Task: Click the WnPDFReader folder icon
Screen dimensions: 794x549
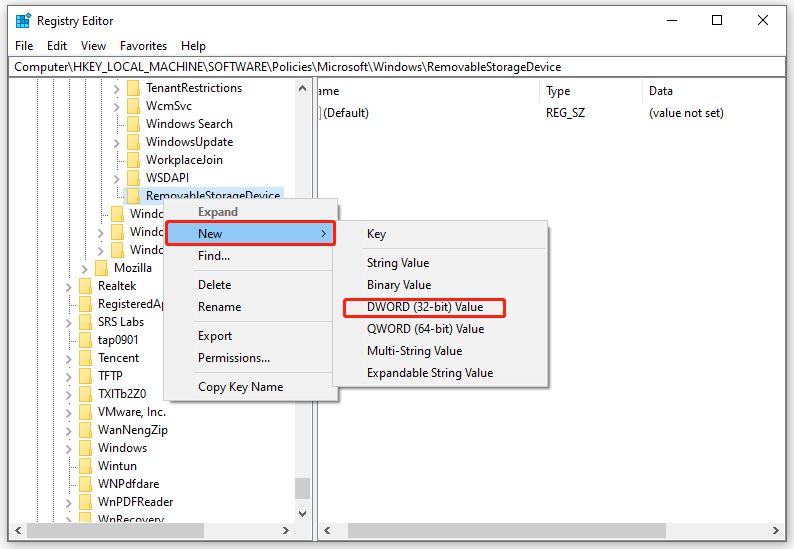Action: 86,502
